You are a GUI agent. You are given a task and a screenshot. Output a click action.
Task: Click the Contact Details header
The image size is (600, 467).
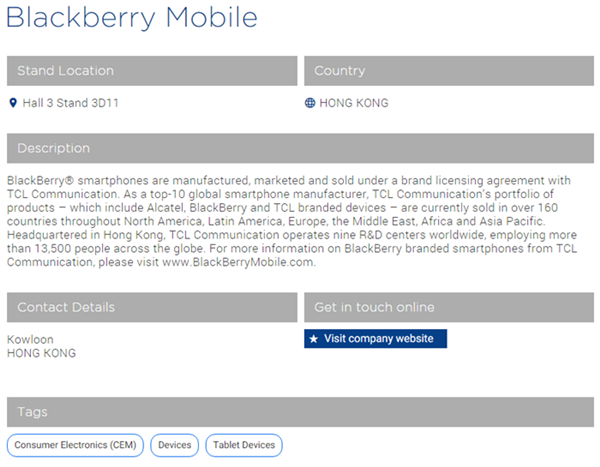[152, 307]
